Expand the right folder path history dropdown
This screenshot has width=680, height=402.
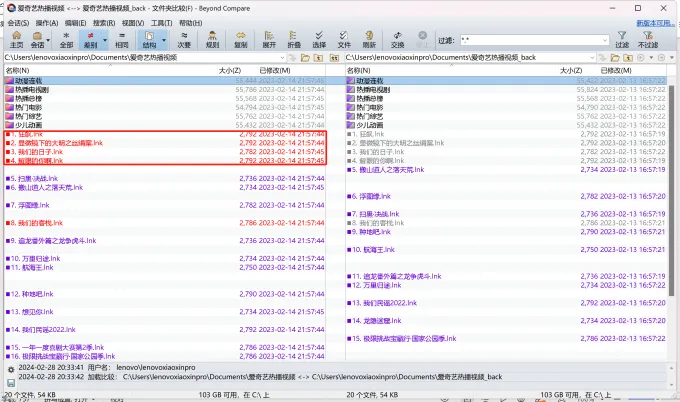(592, 58)
